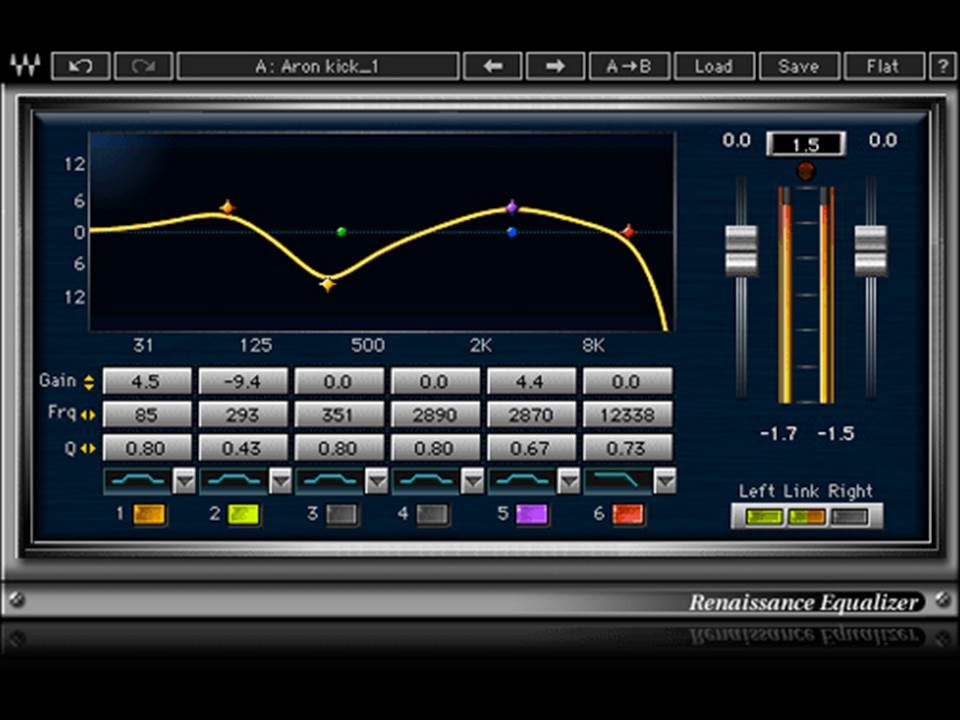This screenshot has width=960, height=720.
Task: Click the A→B copy button
Action: click(x=629, y=66)
